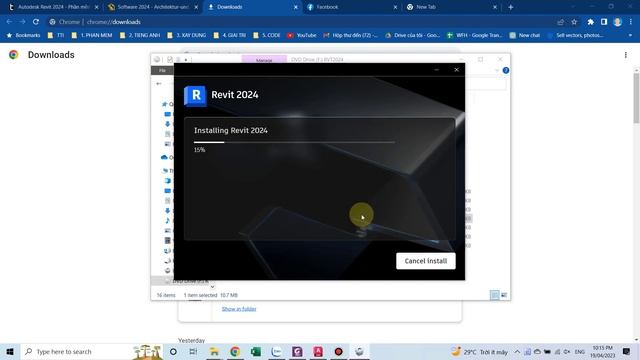Open the 1. PHAN MEM bookmark folder
Viewport: 640px width, 360px height.
pyautogui.click(x=92, y=36)
